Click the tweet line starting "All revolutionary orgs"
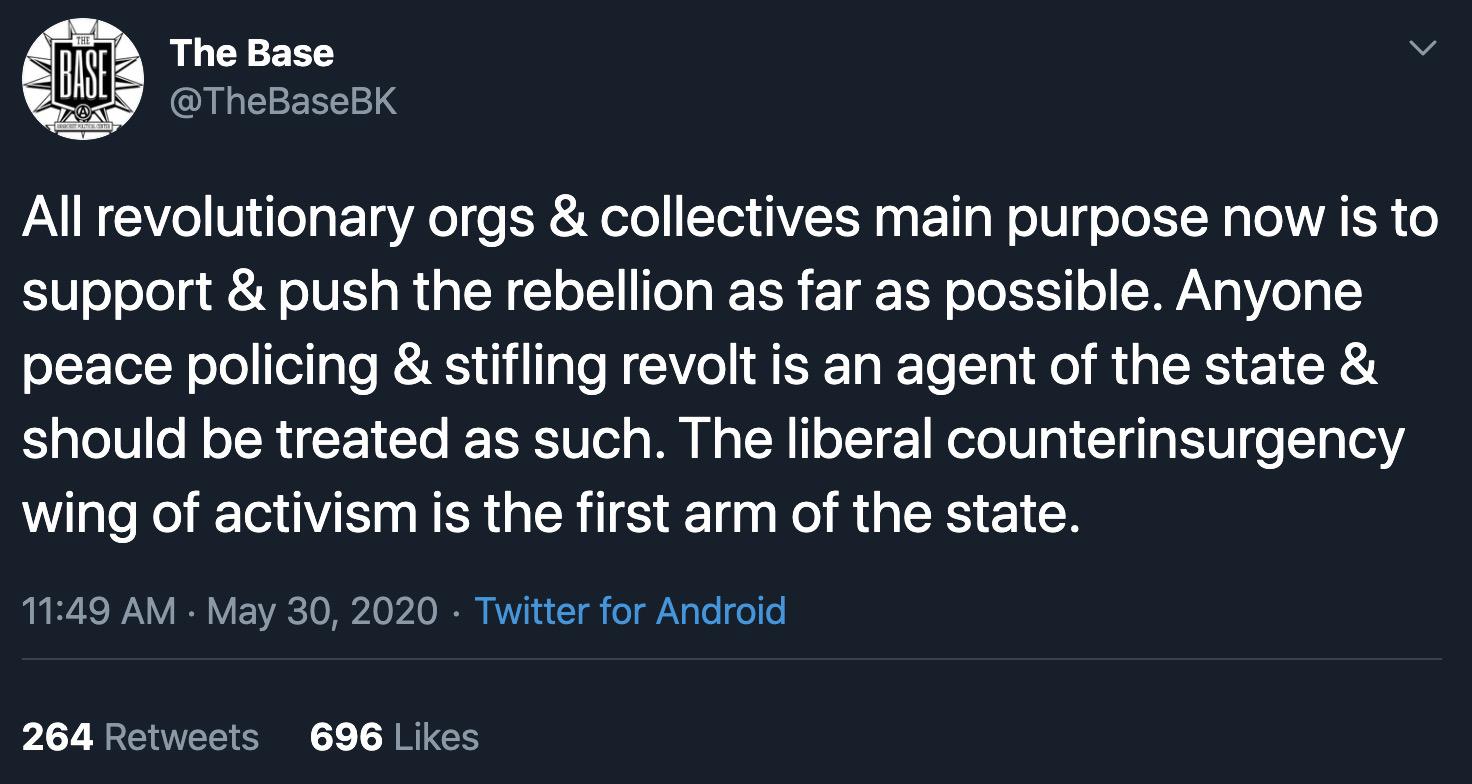Image resolution: width=1472 pixels, height=784 pixels. coord(730,218)
